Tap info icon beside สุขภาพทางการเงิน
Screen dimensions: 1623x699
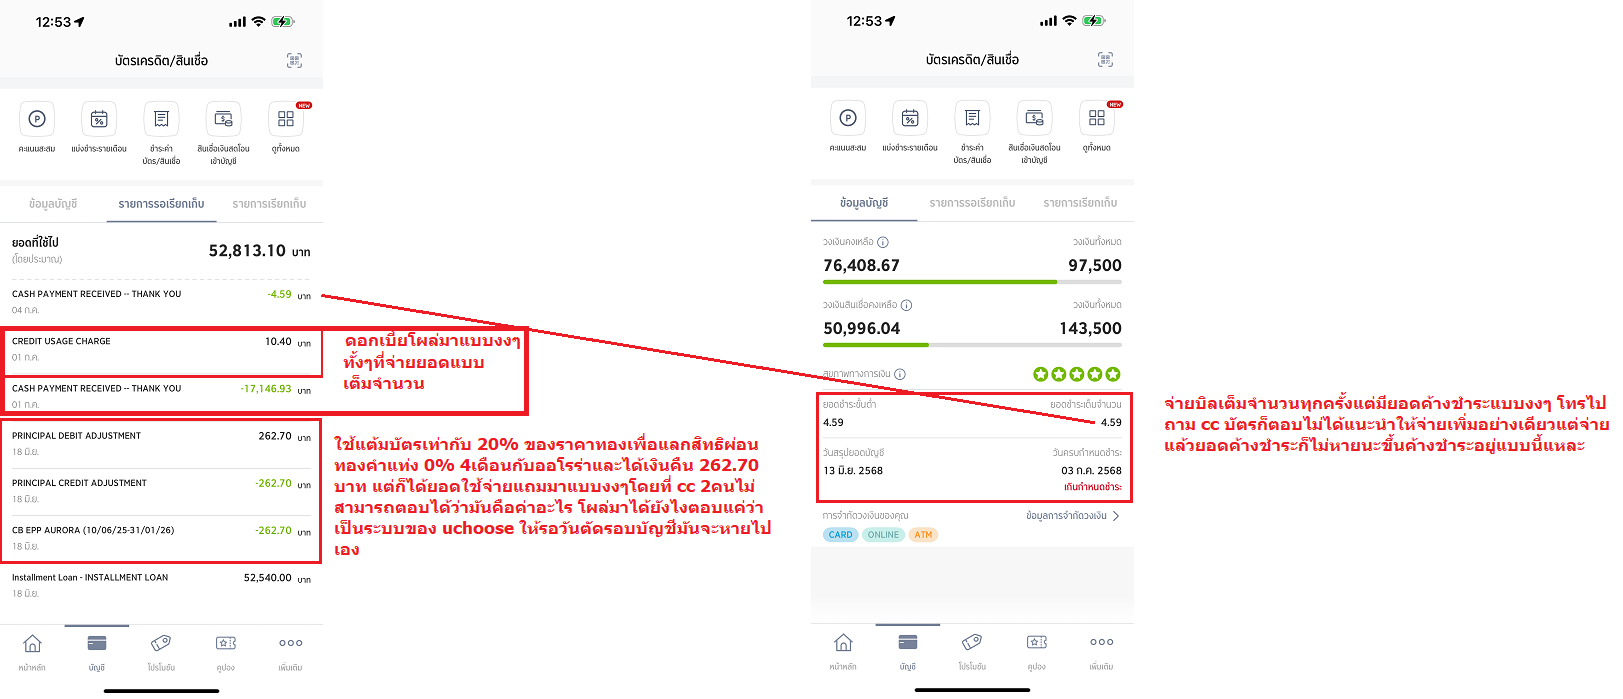(x=900, y=374)
